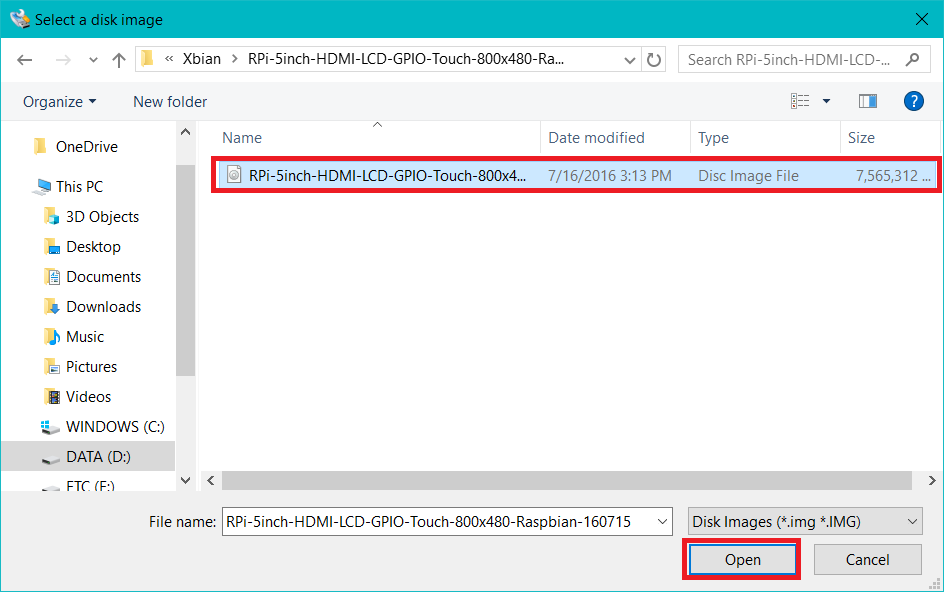Viewport: 944px width, 592px height.
Task: Open the Videos folder in sidebar
Action: coord(88,397)
